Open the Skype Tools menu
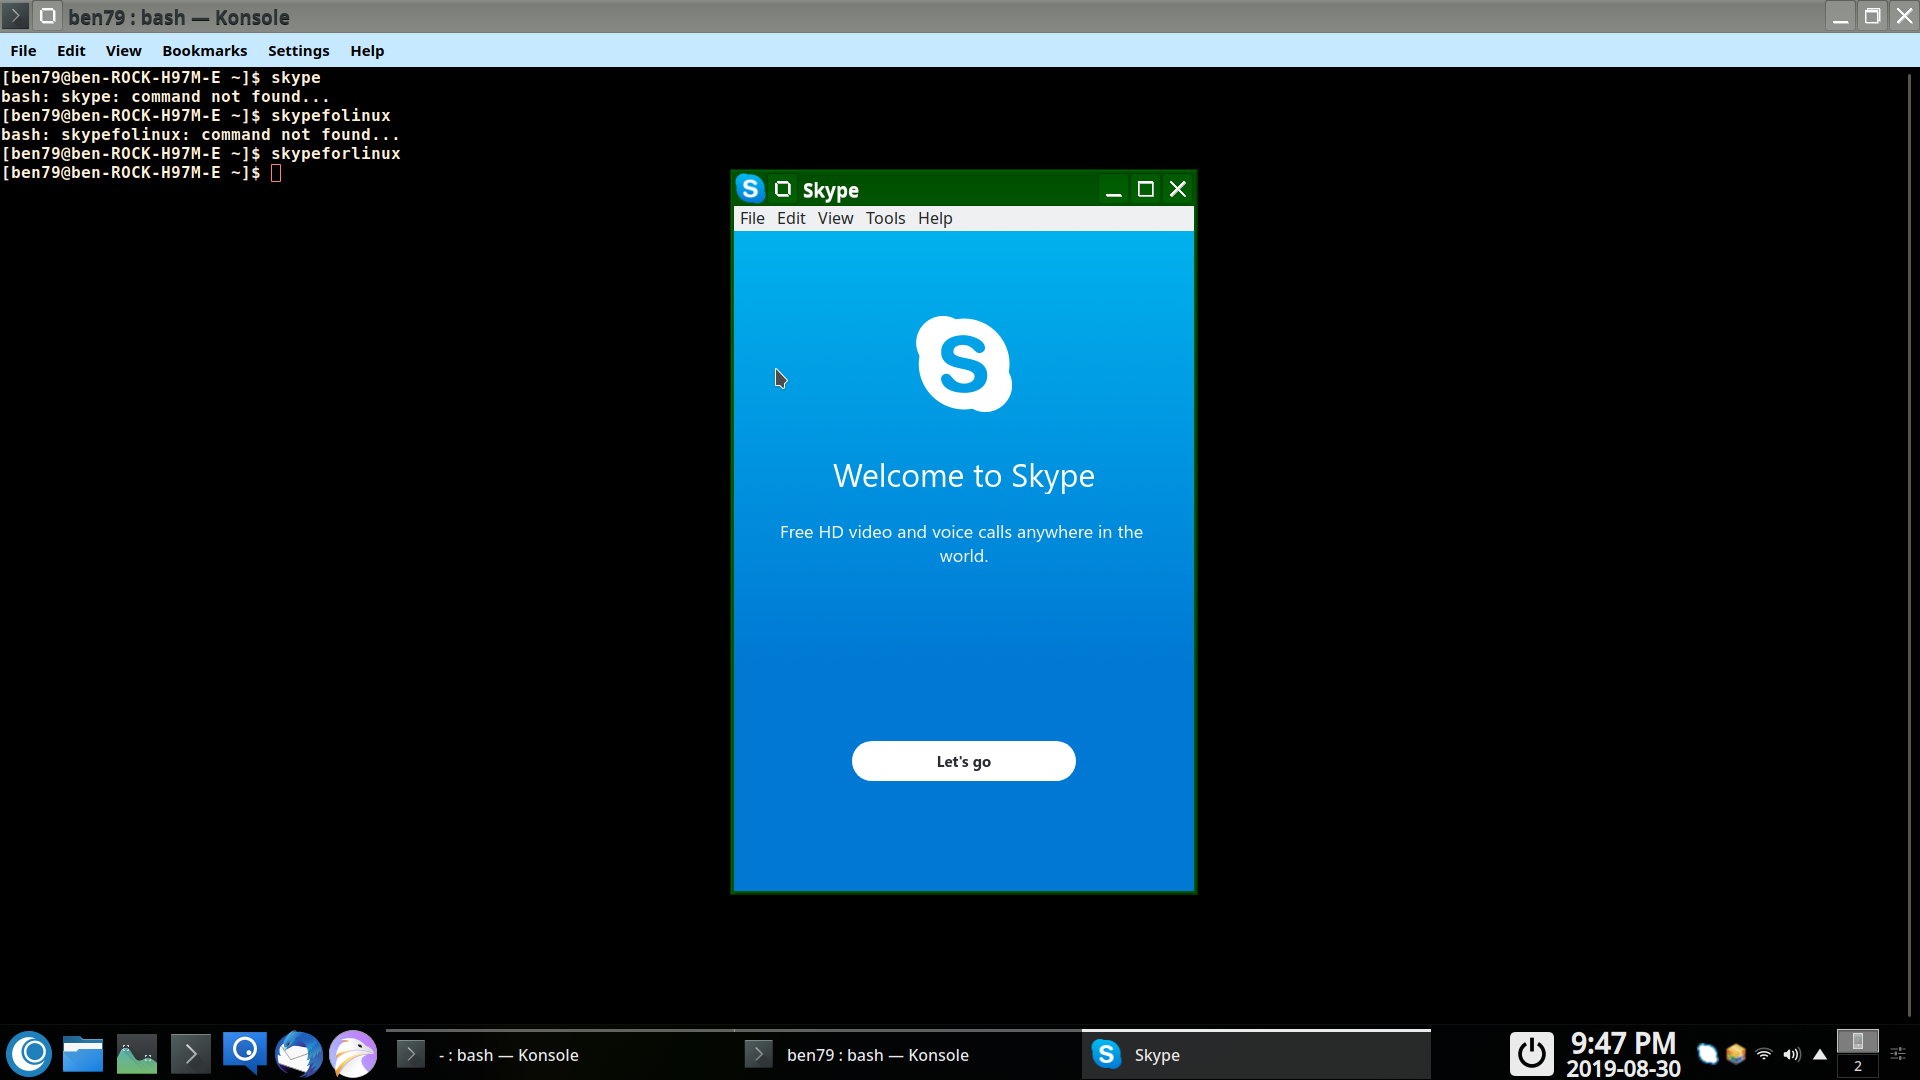 click(885, 218)
